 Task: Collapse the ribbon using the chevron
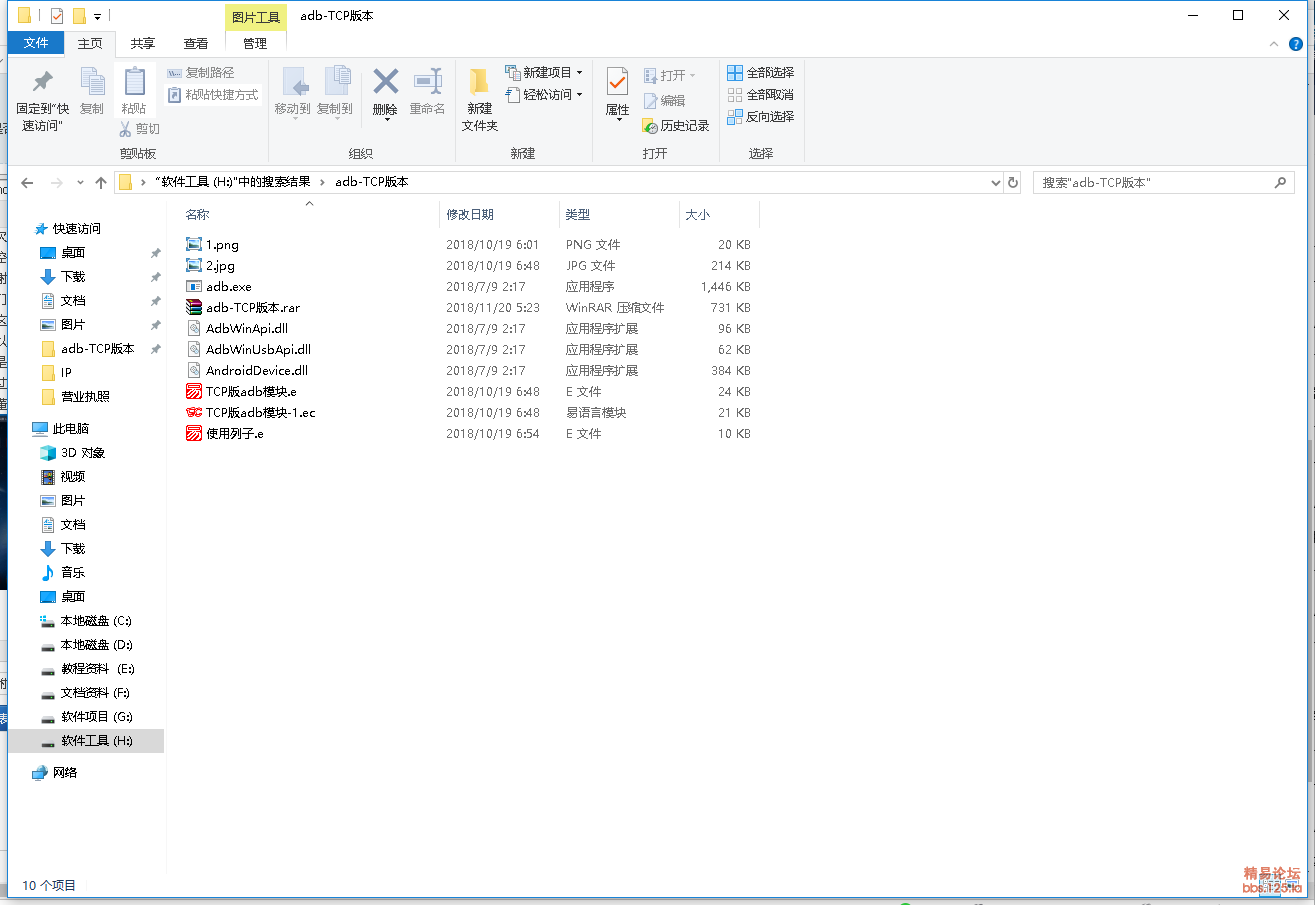pos(1274,44)
